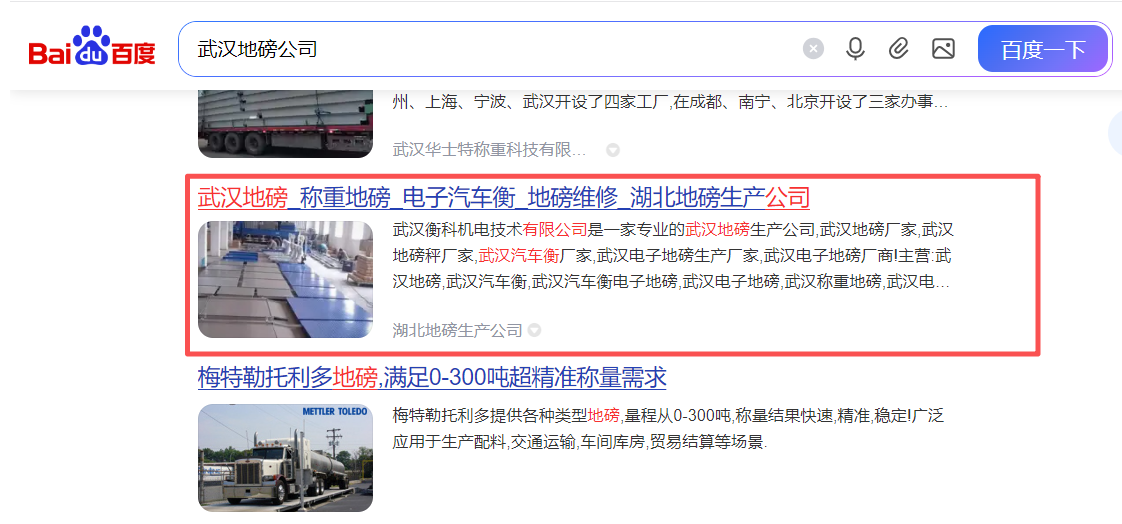
Task: Open image search via picture icon
Action: click(x=943, y=49)
